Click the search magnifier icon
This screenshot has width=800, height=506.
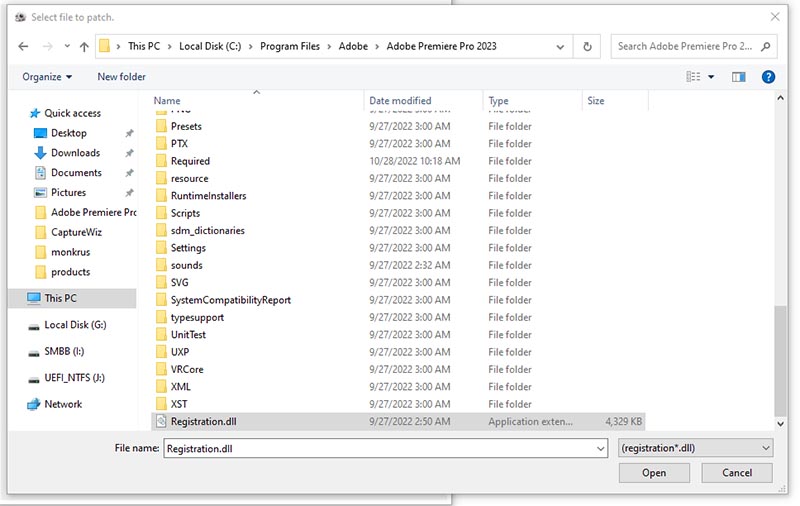click(765, 46)
